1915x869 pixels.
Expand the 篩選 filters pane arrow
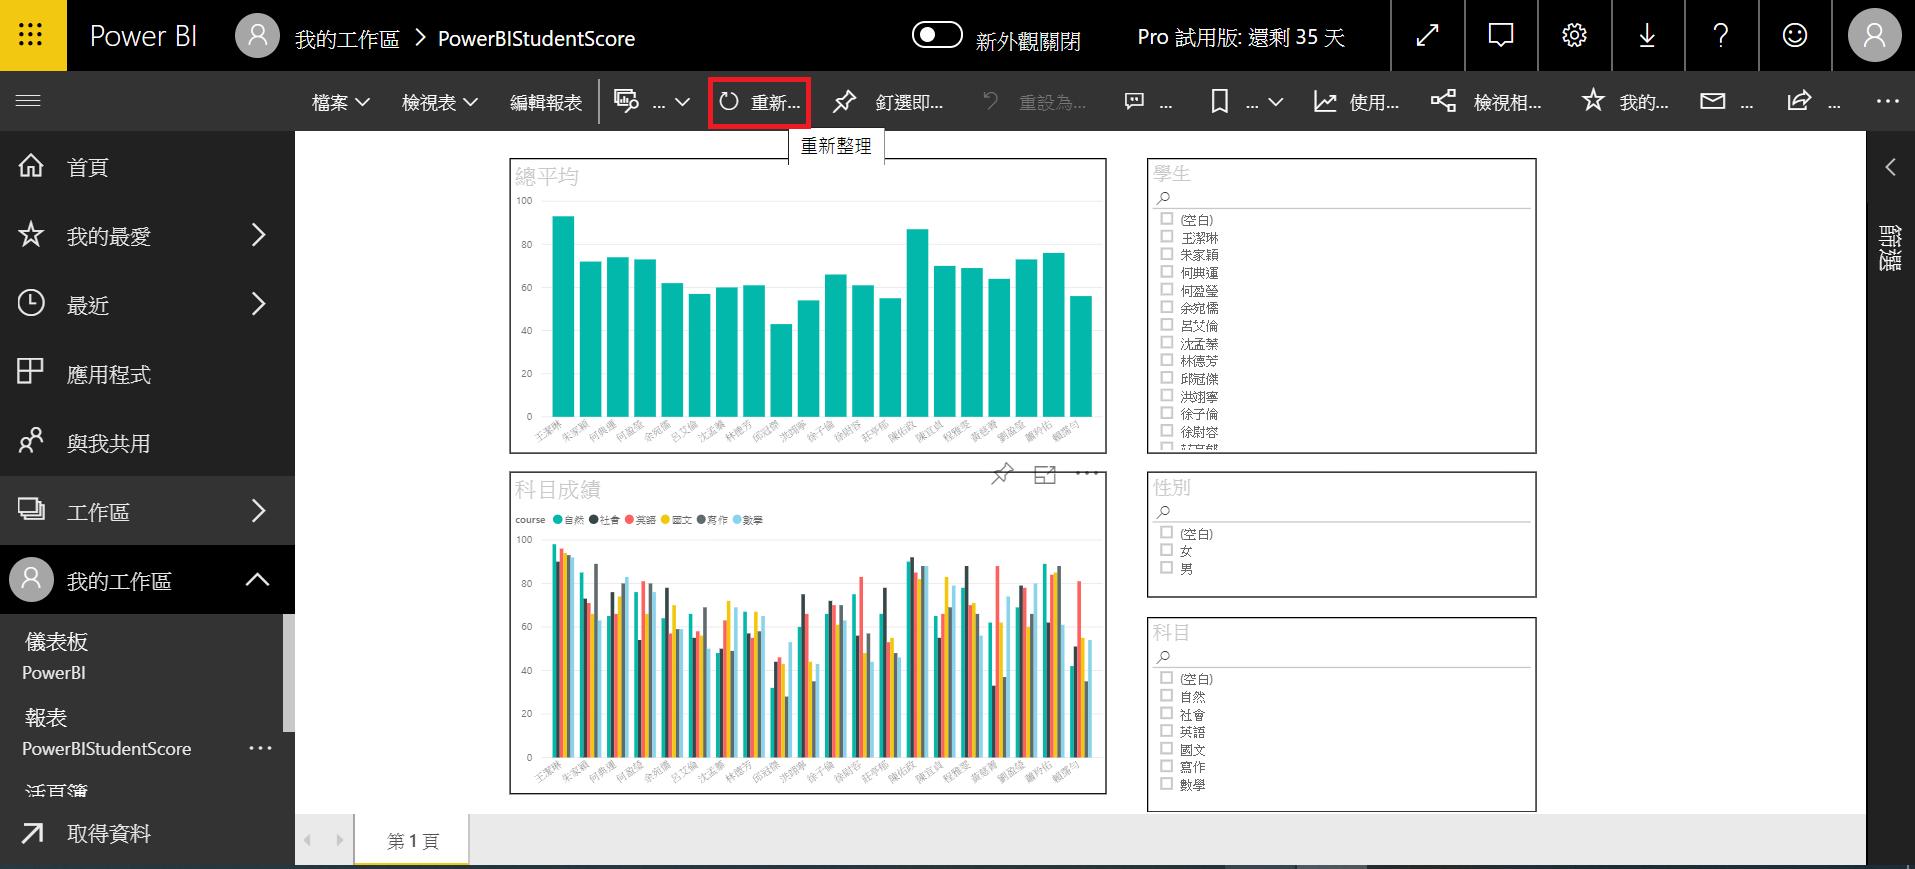(x=1890, y=167)
